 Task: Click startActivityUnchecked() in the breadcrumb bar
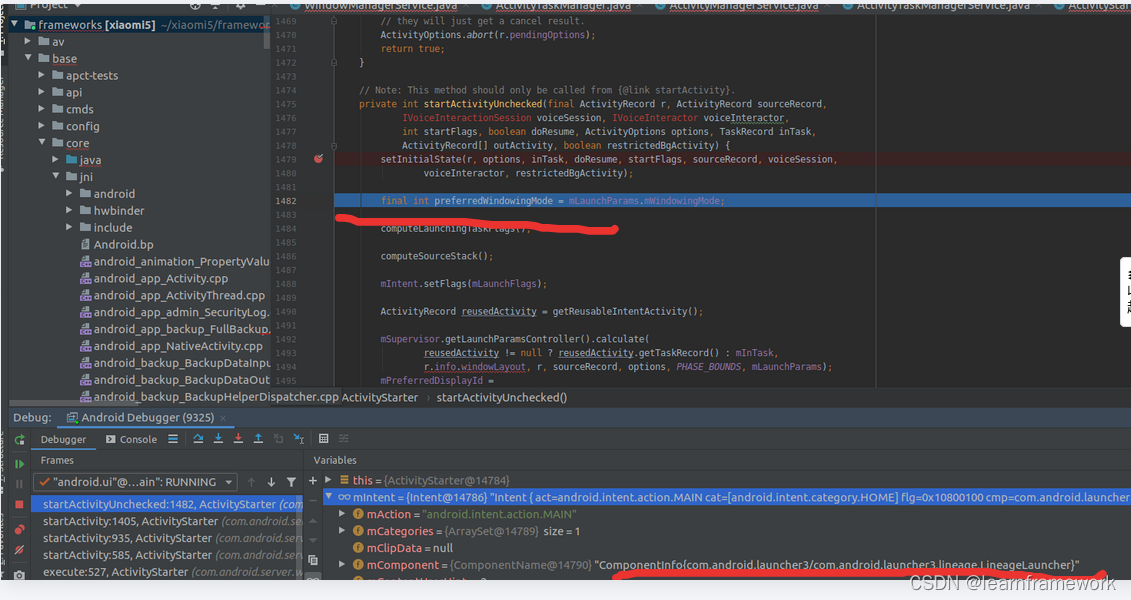pyautogui.click(x=502, y=397)
